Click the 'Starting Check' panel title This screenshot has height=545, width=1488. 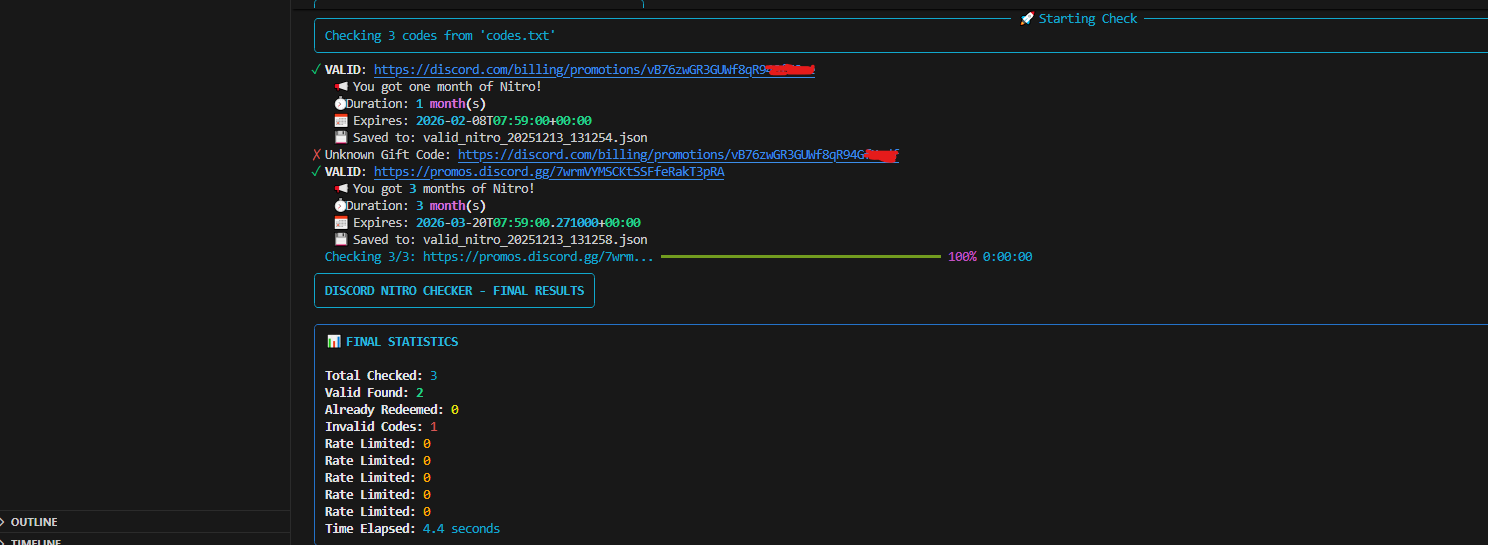[1088, 19]
